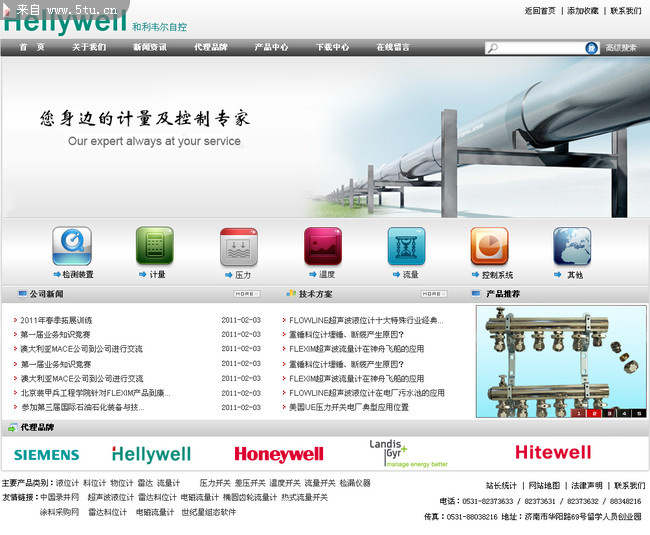Expand more items in 技术方案 section
The height and width of the screenshot is (535, 650).
pyautogui.click(x=433, y=294)
